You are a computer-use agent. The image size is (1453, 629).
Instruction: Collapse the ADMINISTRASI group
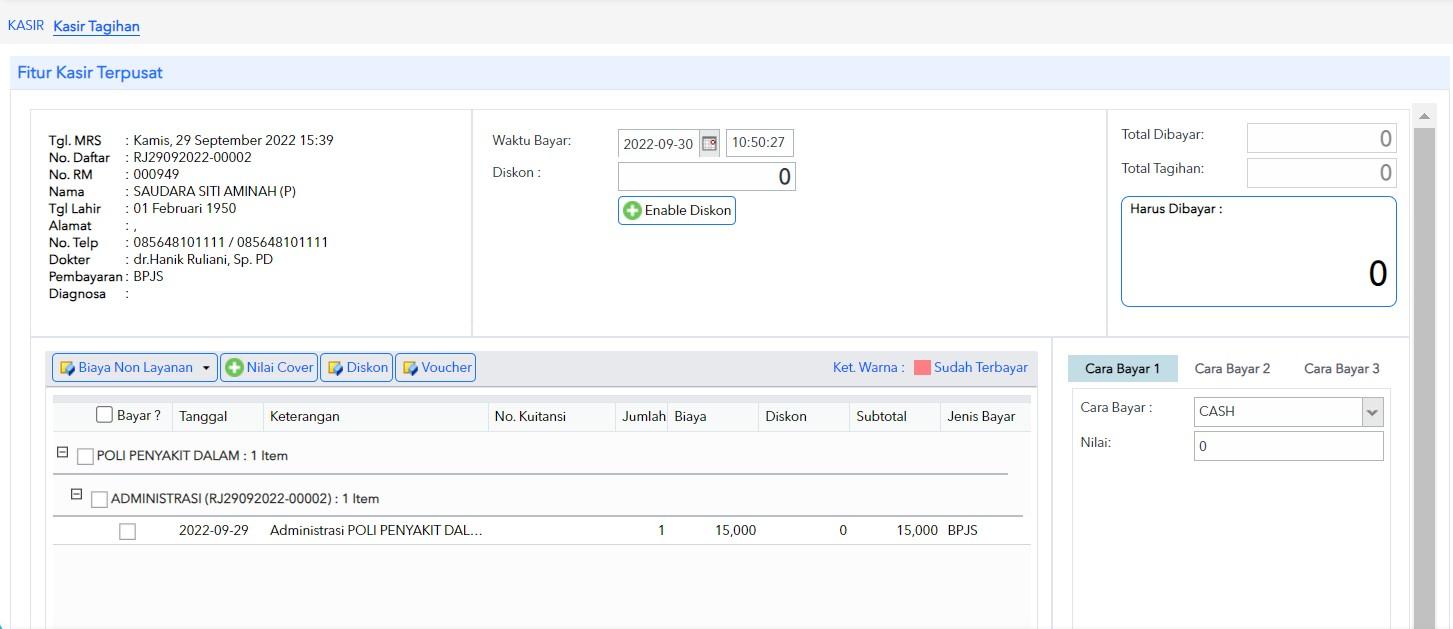76,495
